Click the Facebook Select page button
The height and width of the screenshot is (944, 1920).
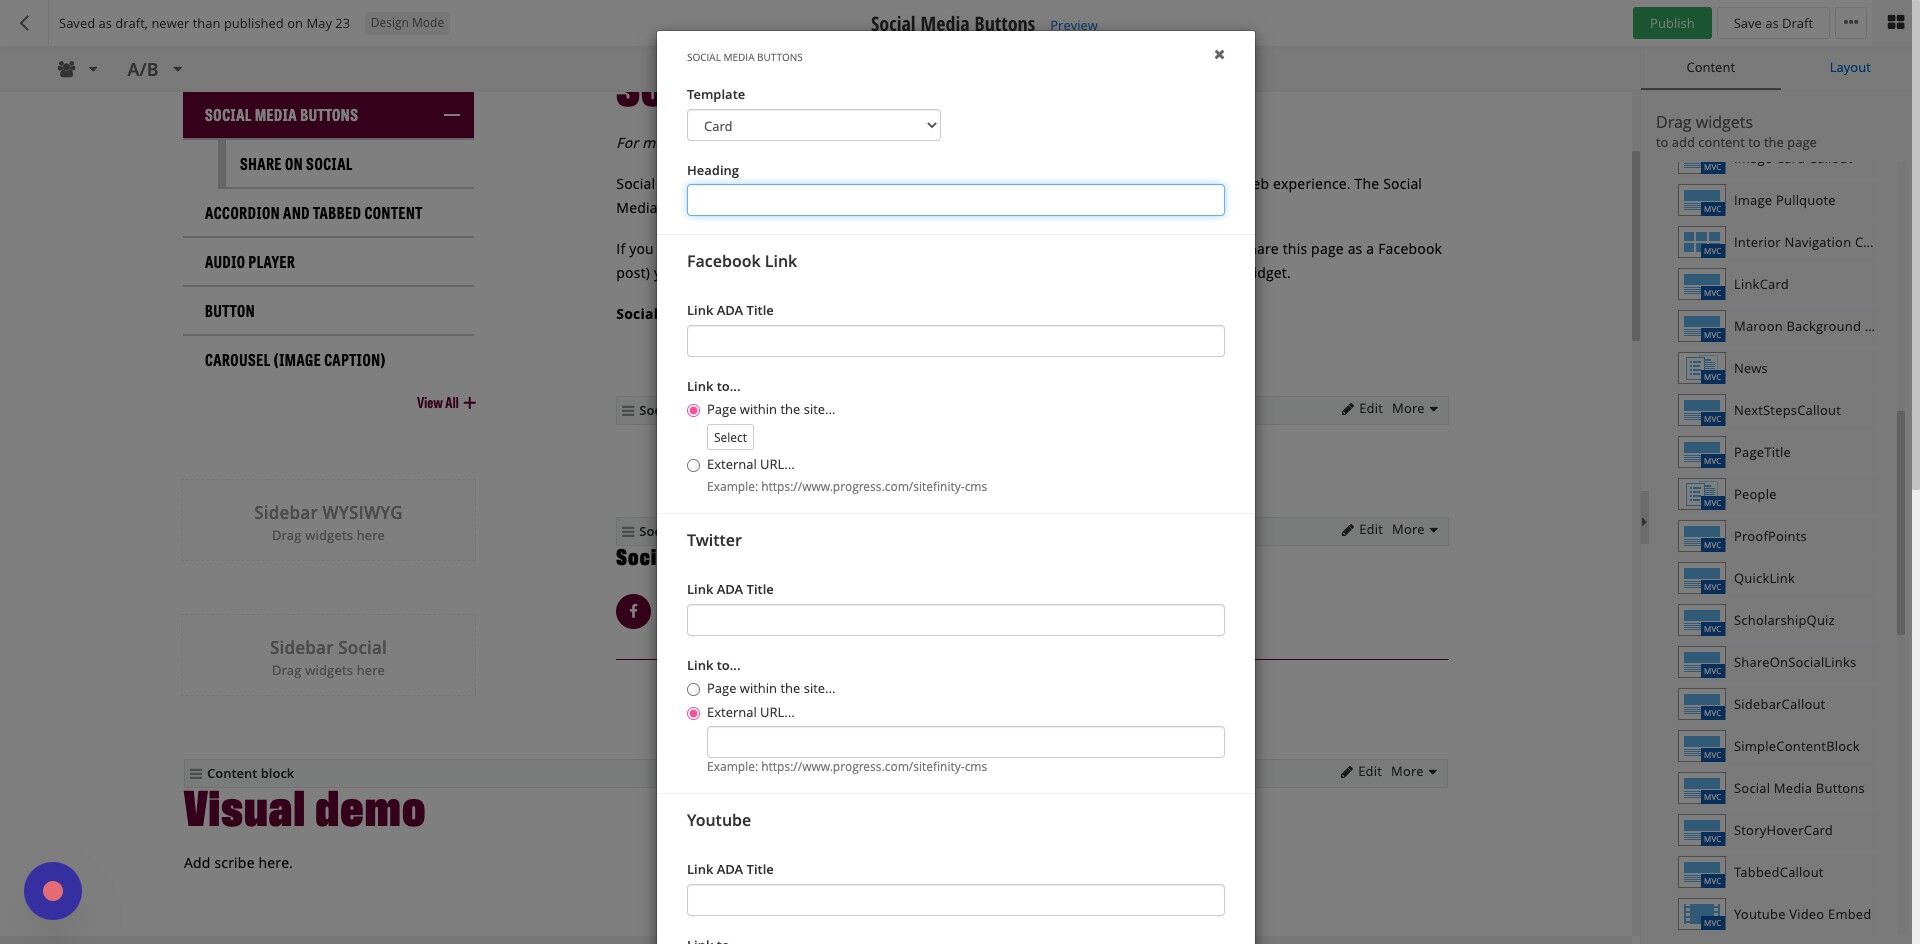click(x=730, y=438)
